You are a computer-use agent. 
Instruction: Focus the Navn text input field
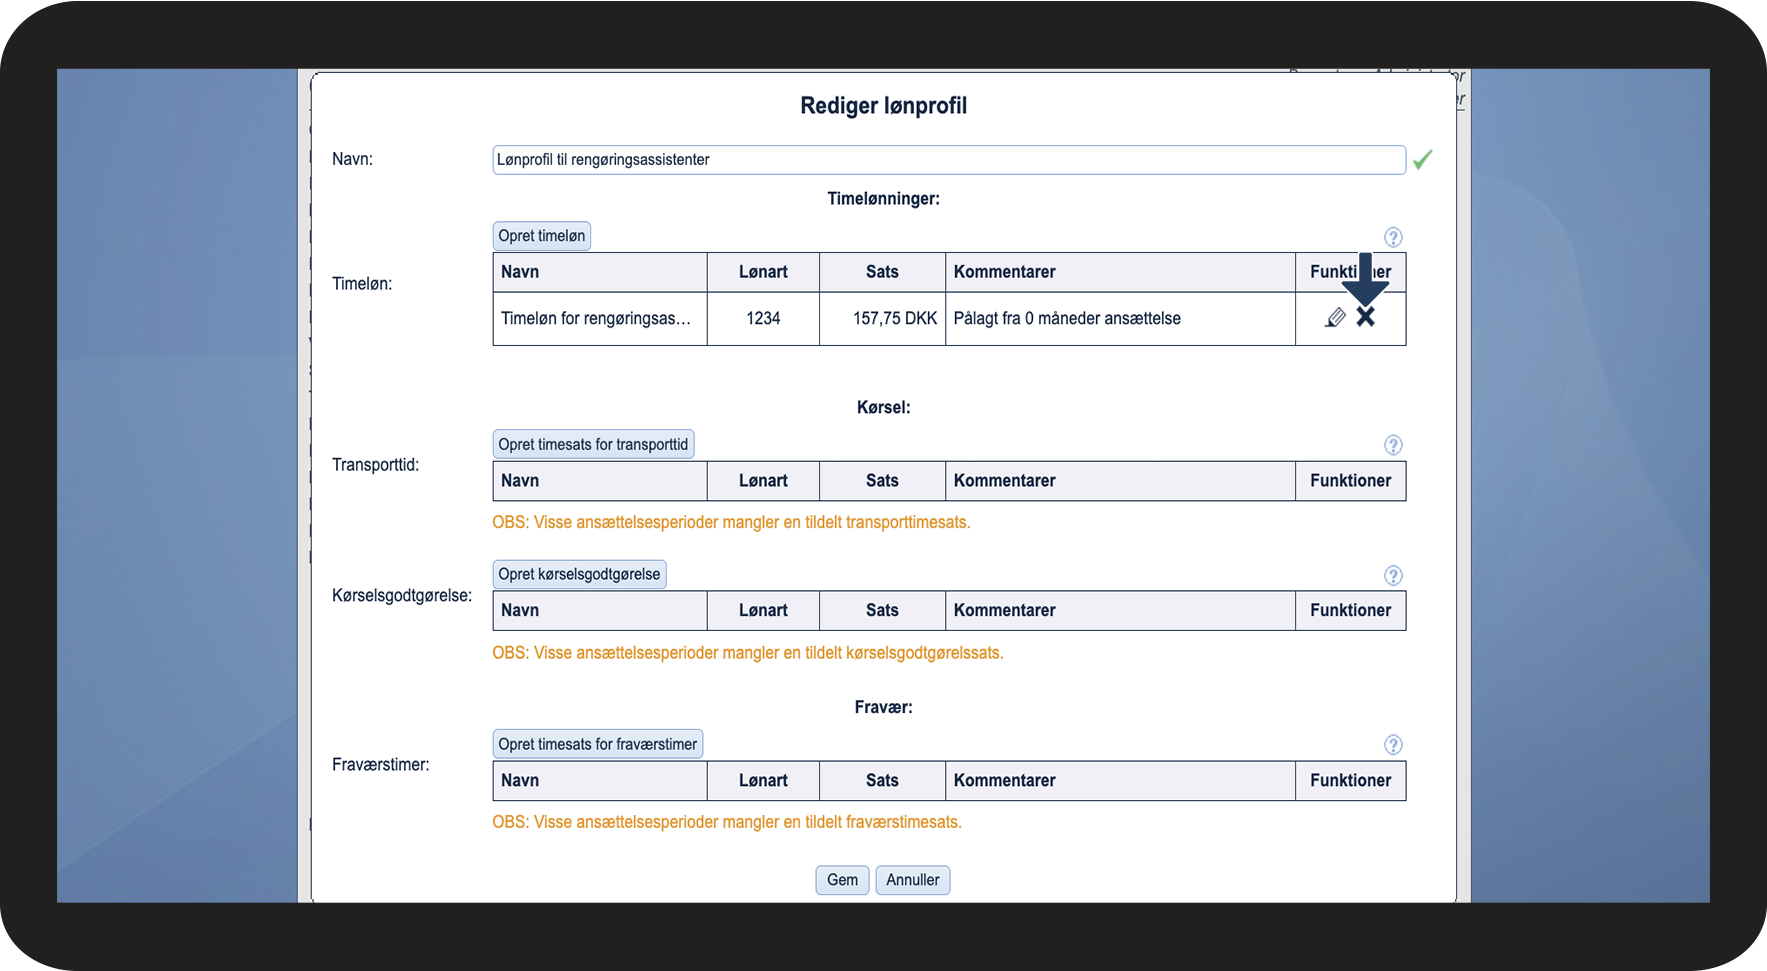948,160
